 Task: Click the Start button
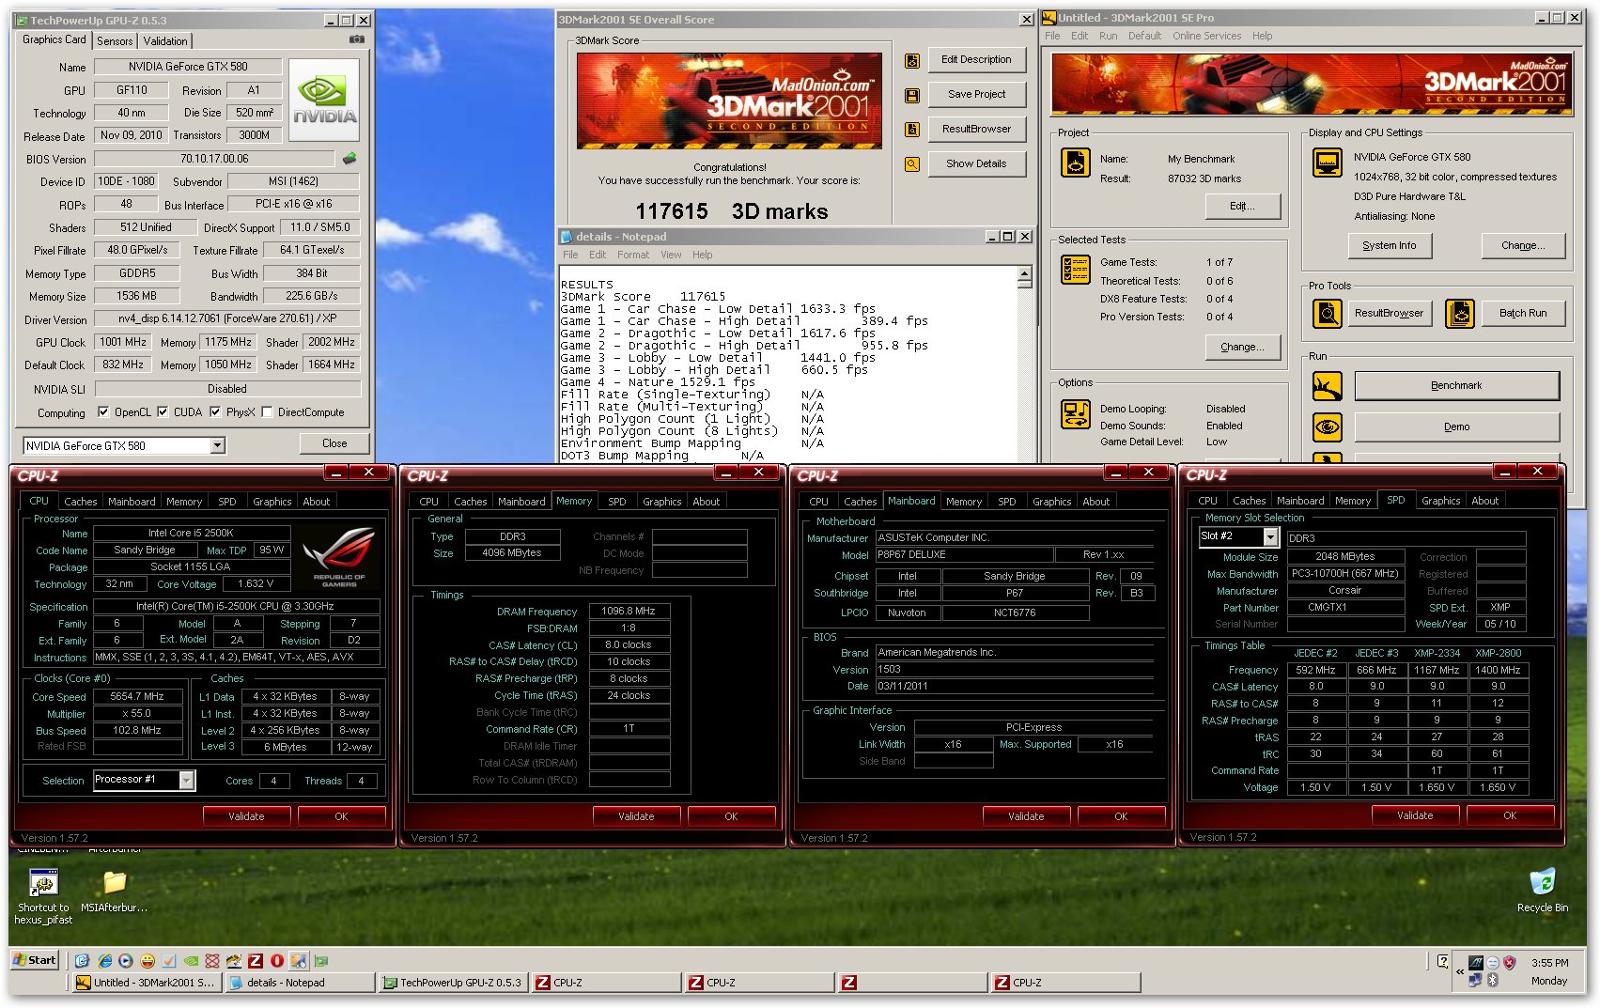[x=35, y=960]
